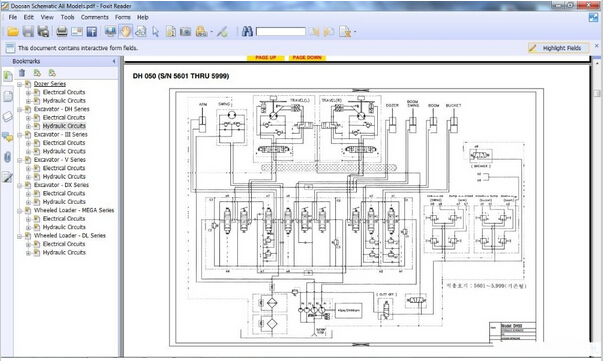Screen dimensions: 610x361
Task: Select Hydraulic Circuits under Wheeled Loader - DL Series
Action: 64,253
